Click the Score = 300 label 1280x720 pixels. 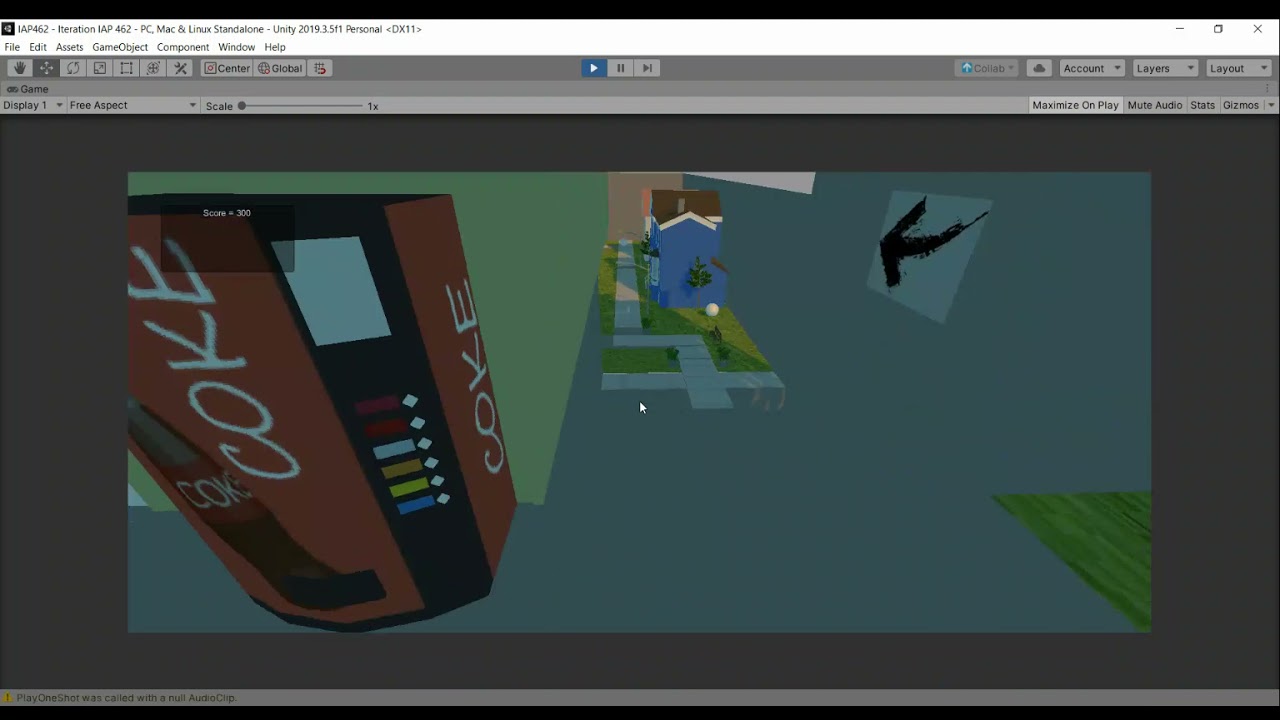[x=227, y=213]
